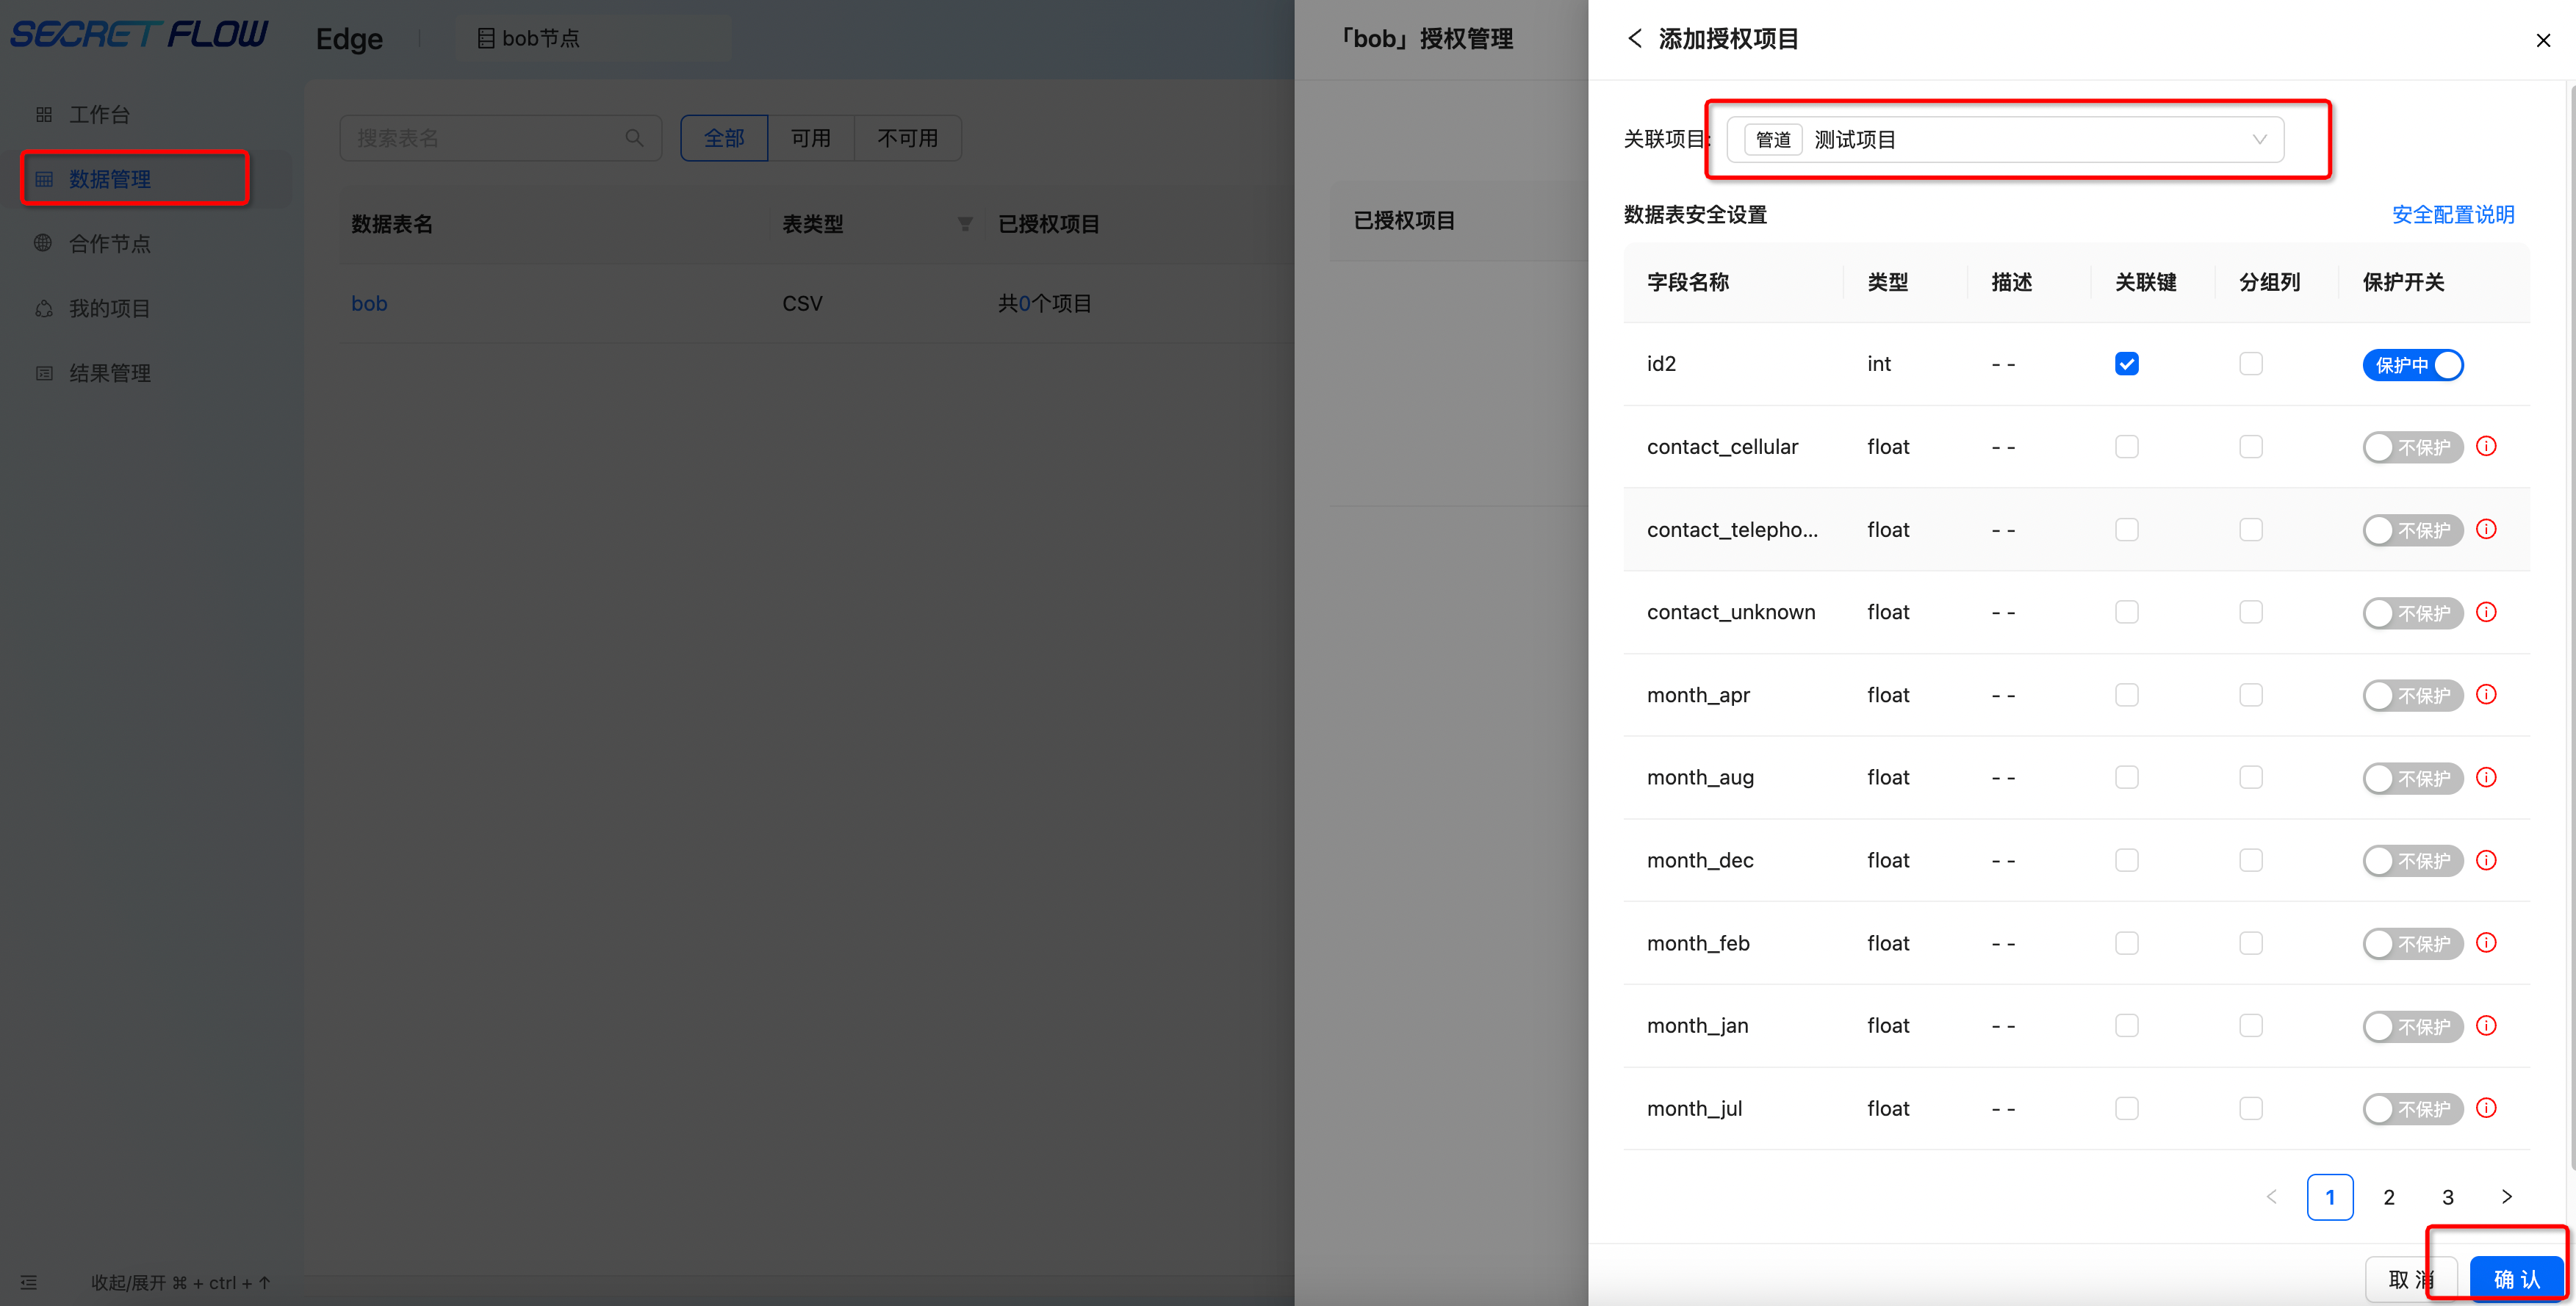Click the search magnifier icon in 搜索表名
Viewport: 2576px width, 1306px height.
tap(634, 138)
